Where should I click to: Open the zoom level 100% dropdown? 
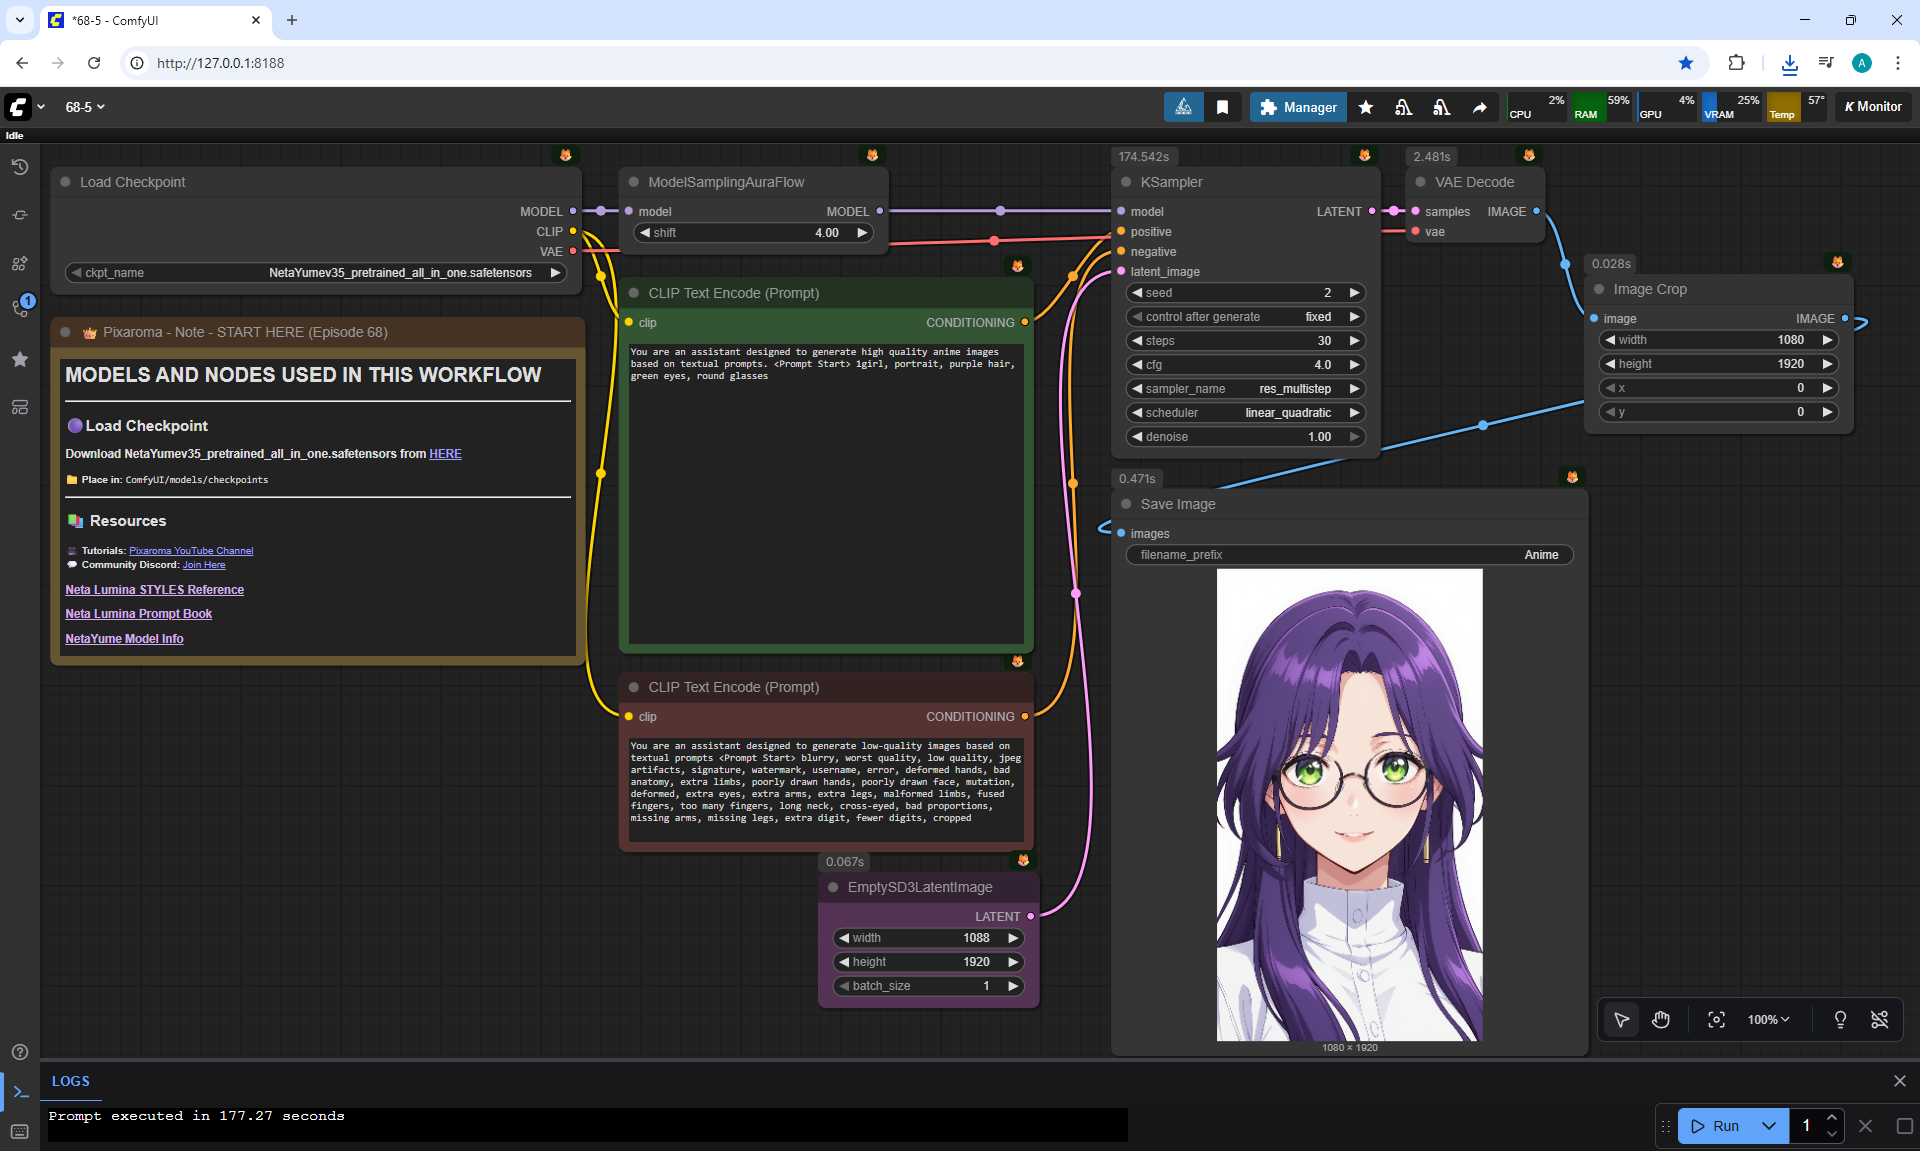[1768, 1019]
